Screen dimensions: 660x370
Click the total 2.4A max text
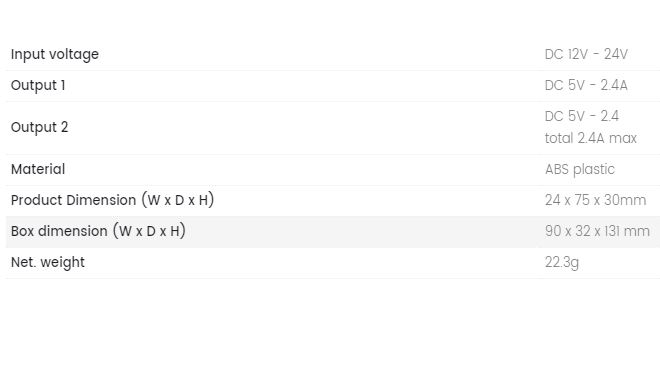point(591,138)
